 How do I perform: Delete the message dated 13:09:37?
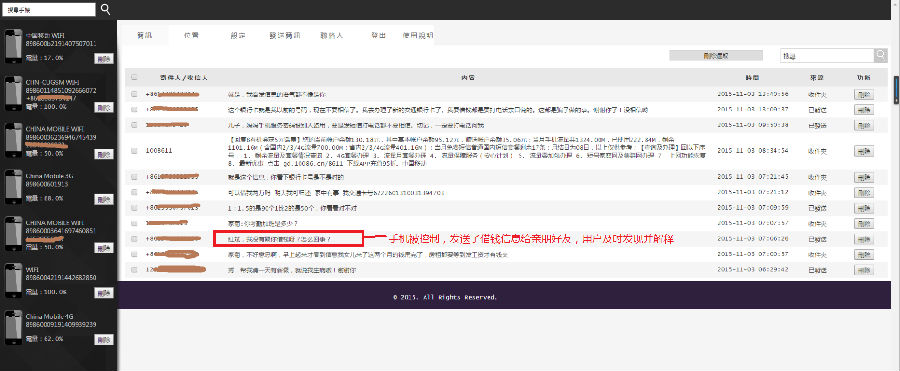coord(864,109)
